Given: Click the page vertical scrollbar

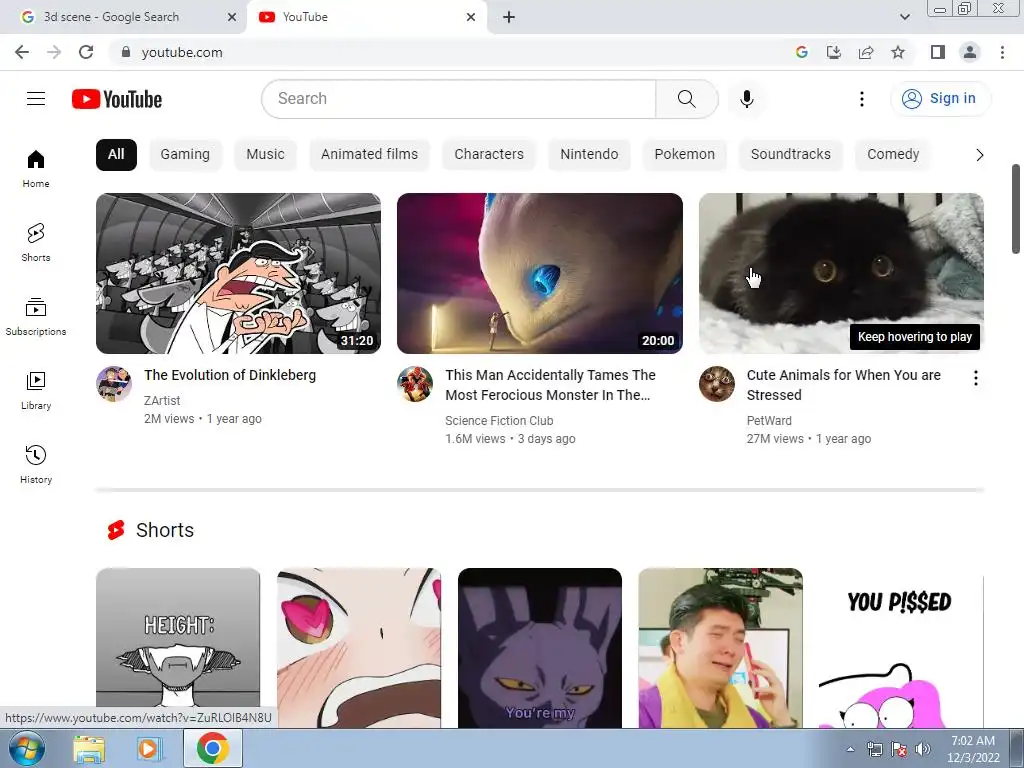Looking at the screenshot, I should 1016,209.
